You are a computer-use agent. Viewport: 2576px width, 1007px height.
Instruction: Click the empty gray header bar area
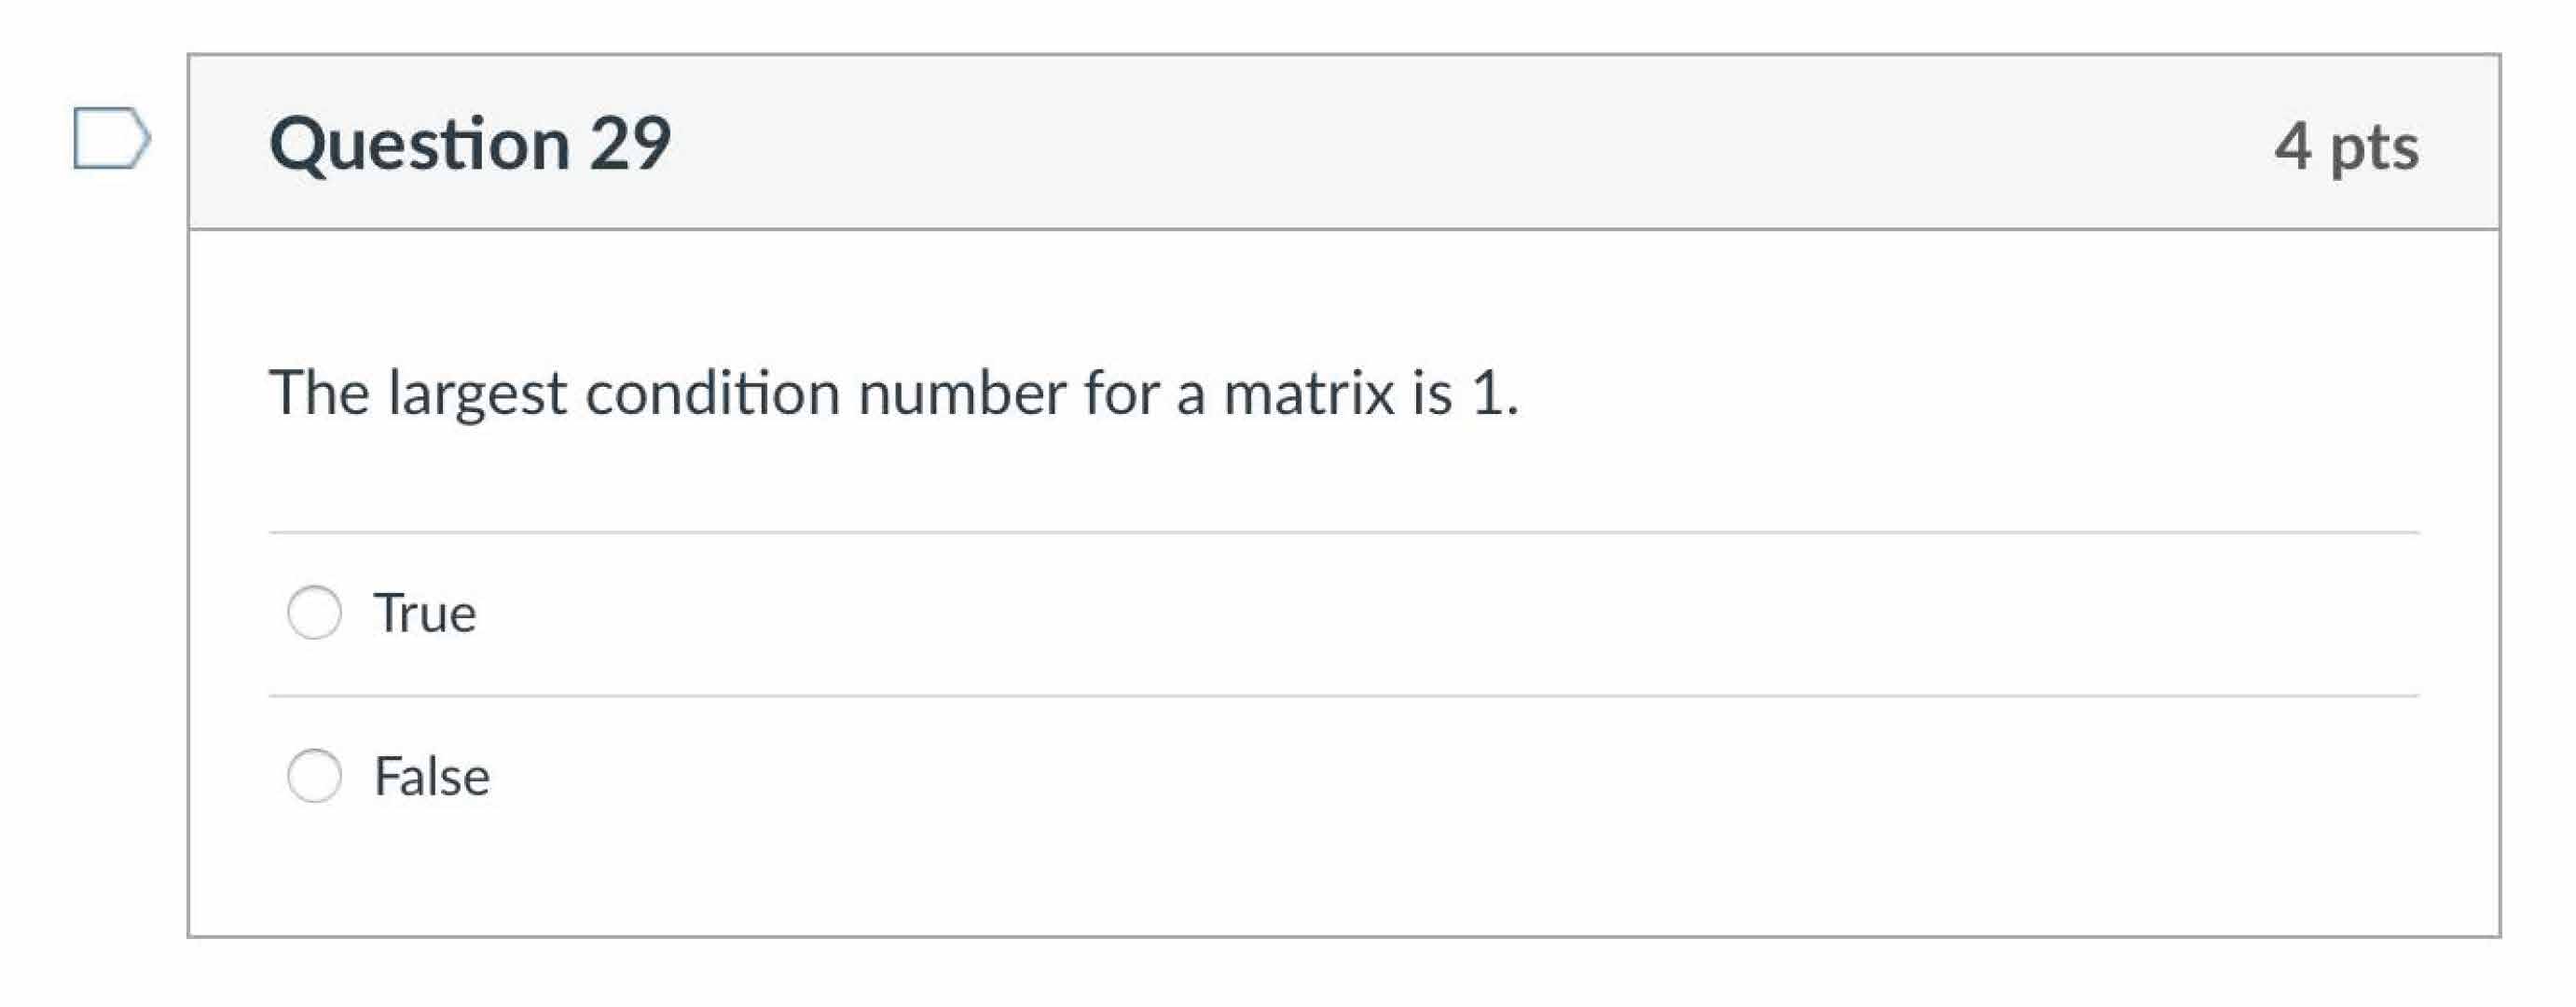(x=1400, y=142)
